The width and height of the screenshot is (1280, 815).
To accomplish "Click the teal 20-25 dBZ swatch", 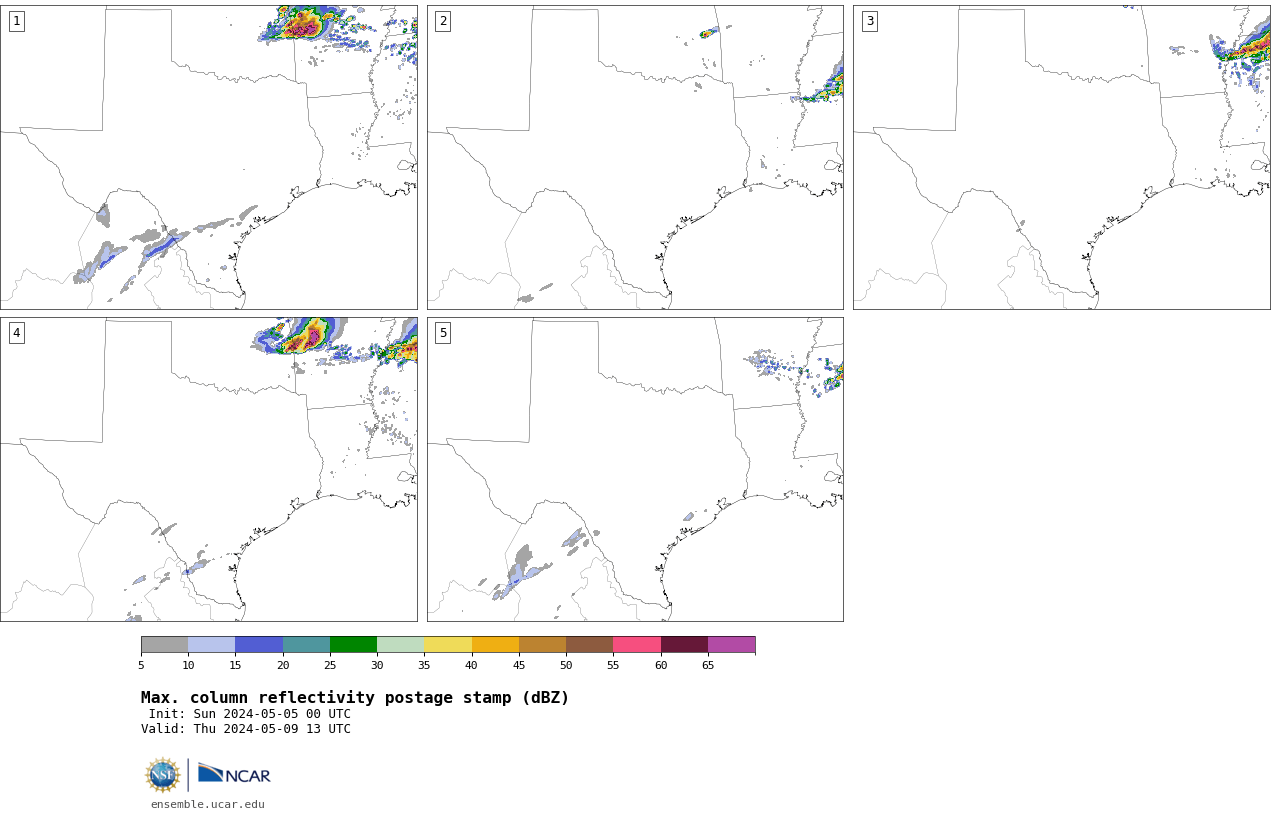I will coord(306,644).
